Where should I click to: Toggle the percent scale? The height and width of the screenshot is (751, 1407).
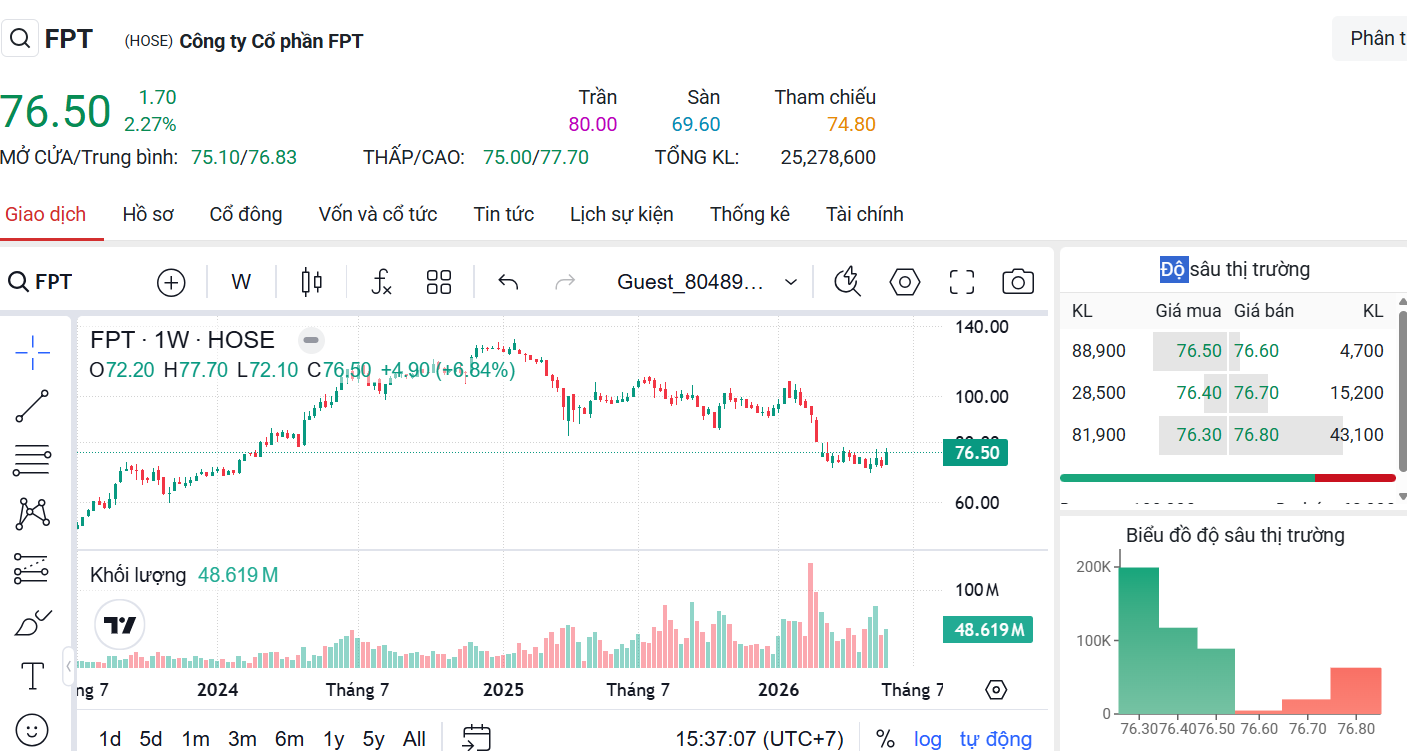click(885, 739)
